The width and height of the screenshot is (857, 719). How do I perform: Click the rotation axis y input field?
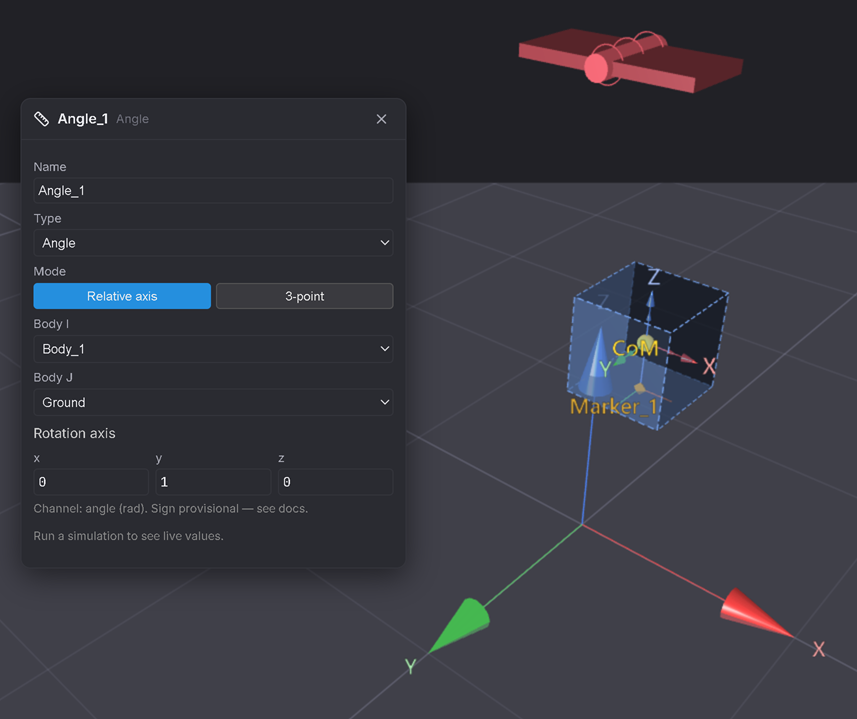[x=213, y=482]
